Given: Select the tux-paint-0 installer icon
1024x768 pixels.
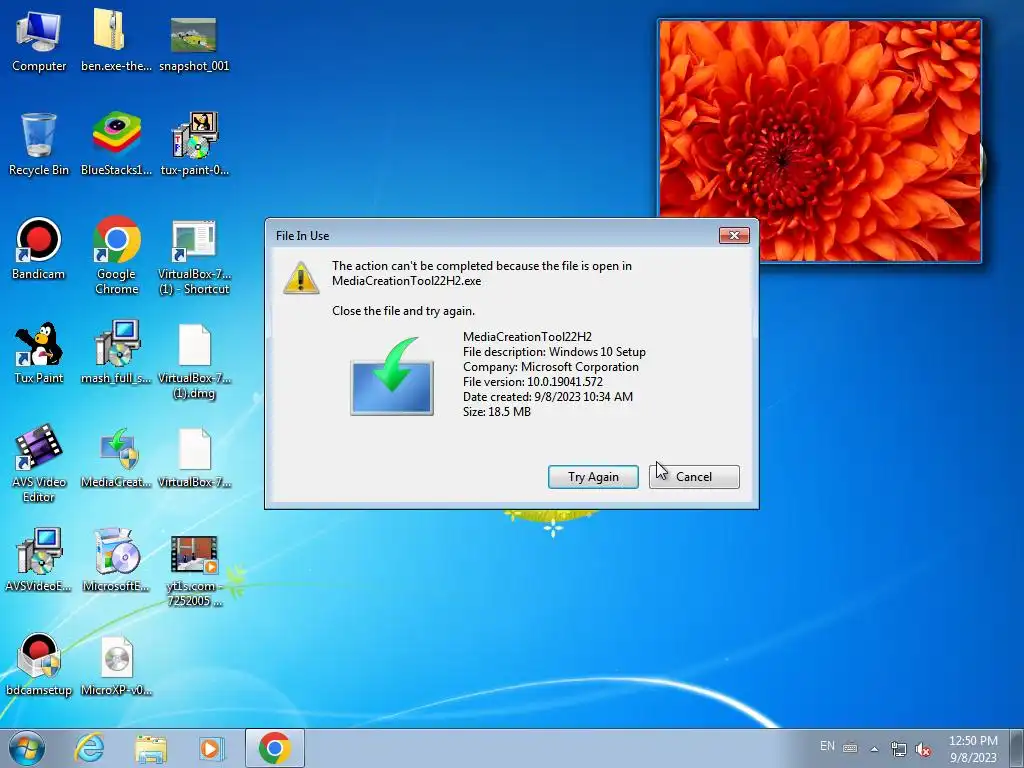Looking at the screenshot, I should 194,144.
